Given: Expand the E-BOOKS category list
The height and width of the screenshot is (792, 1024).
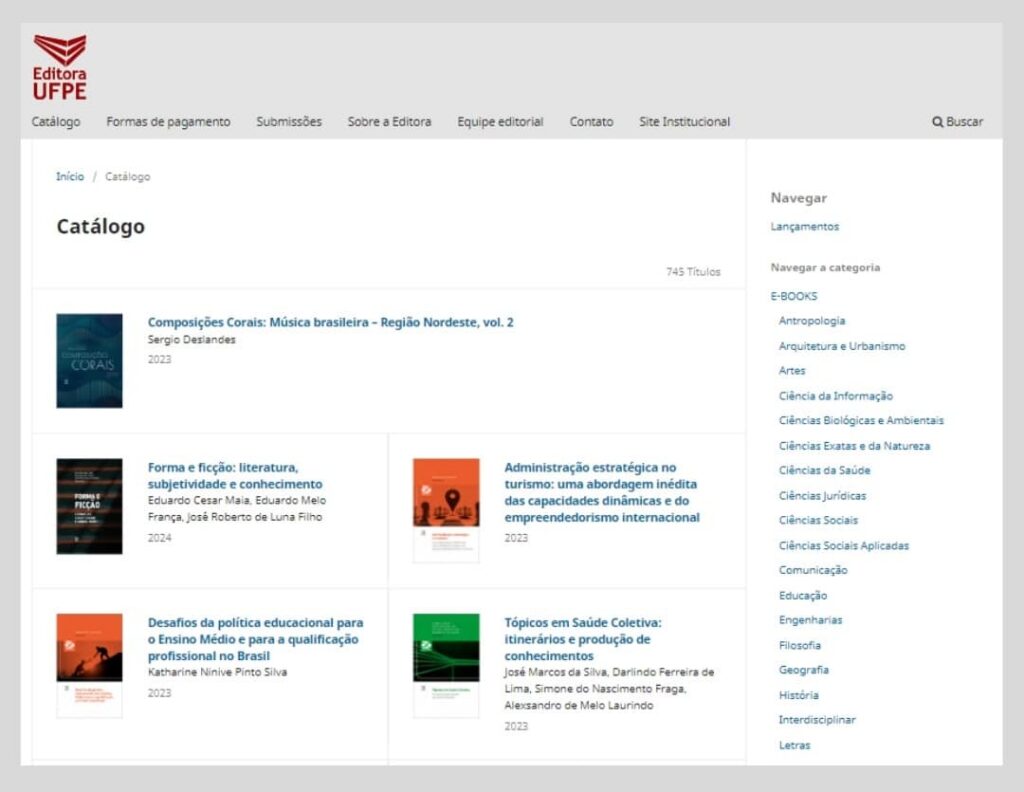Looking at the screenshot, I should (x=794, y=295).
